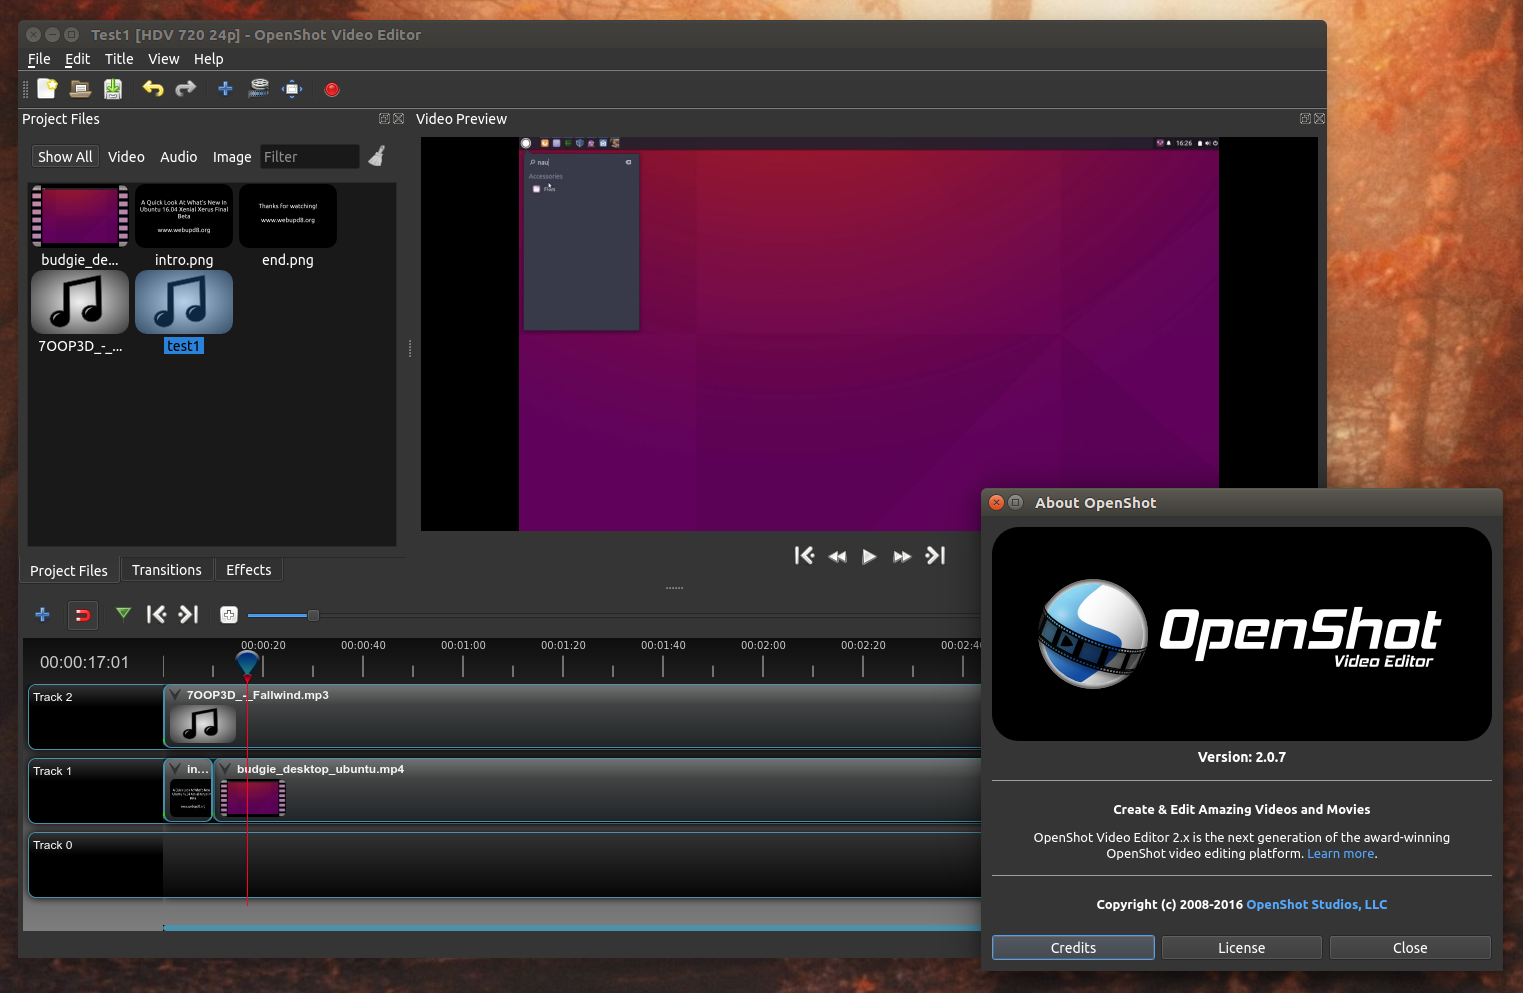
Task: Add a new track with the timeline plus icon
Action: [x=42, y=614]
